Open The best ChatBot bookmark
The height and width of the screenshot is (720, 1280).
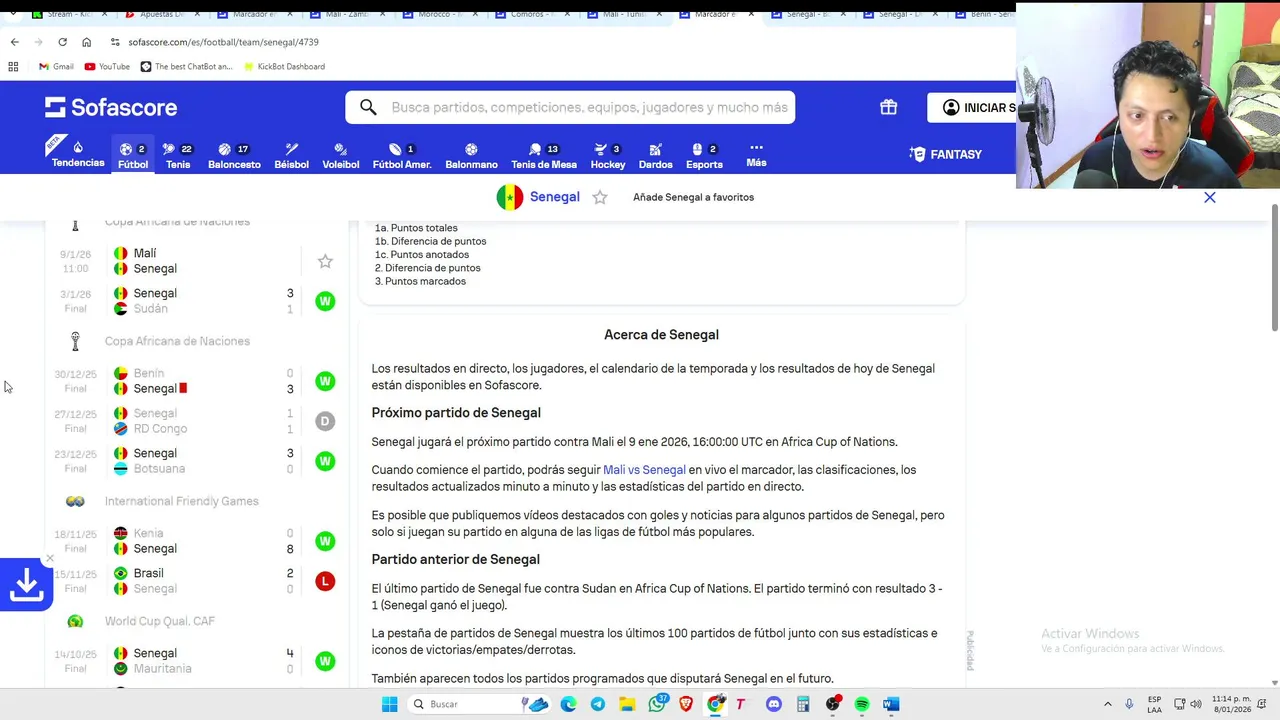(186, 66)
